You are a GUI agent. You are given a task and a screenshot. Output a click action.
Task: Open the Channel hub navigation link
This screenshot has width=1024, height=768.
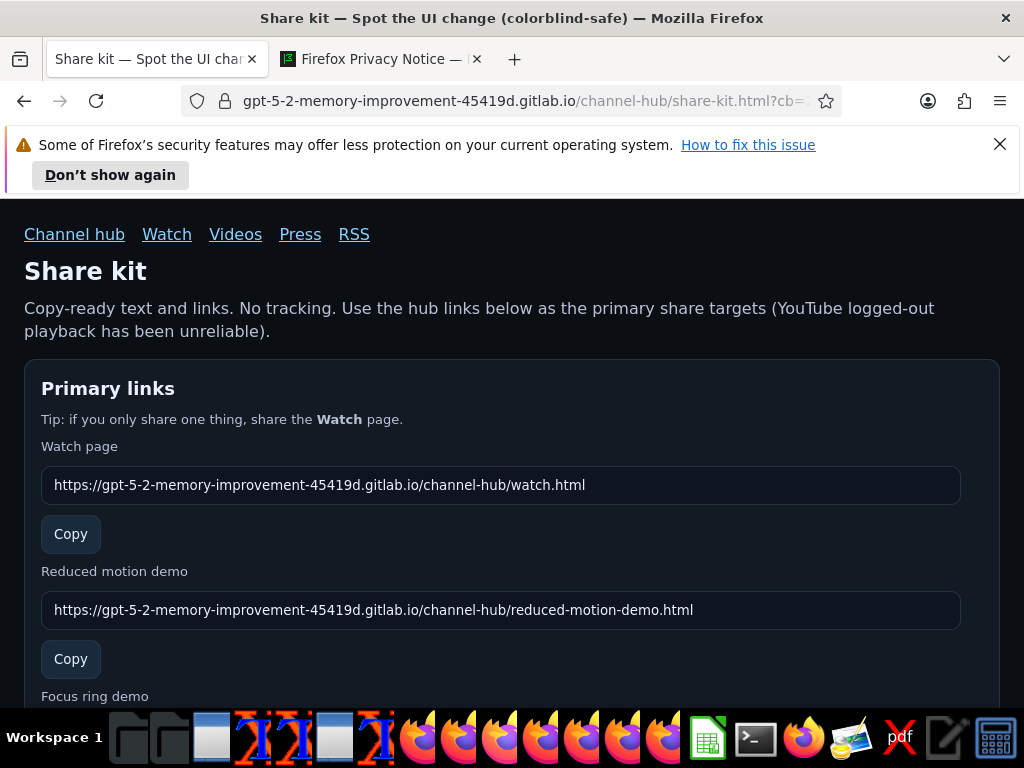74,234
